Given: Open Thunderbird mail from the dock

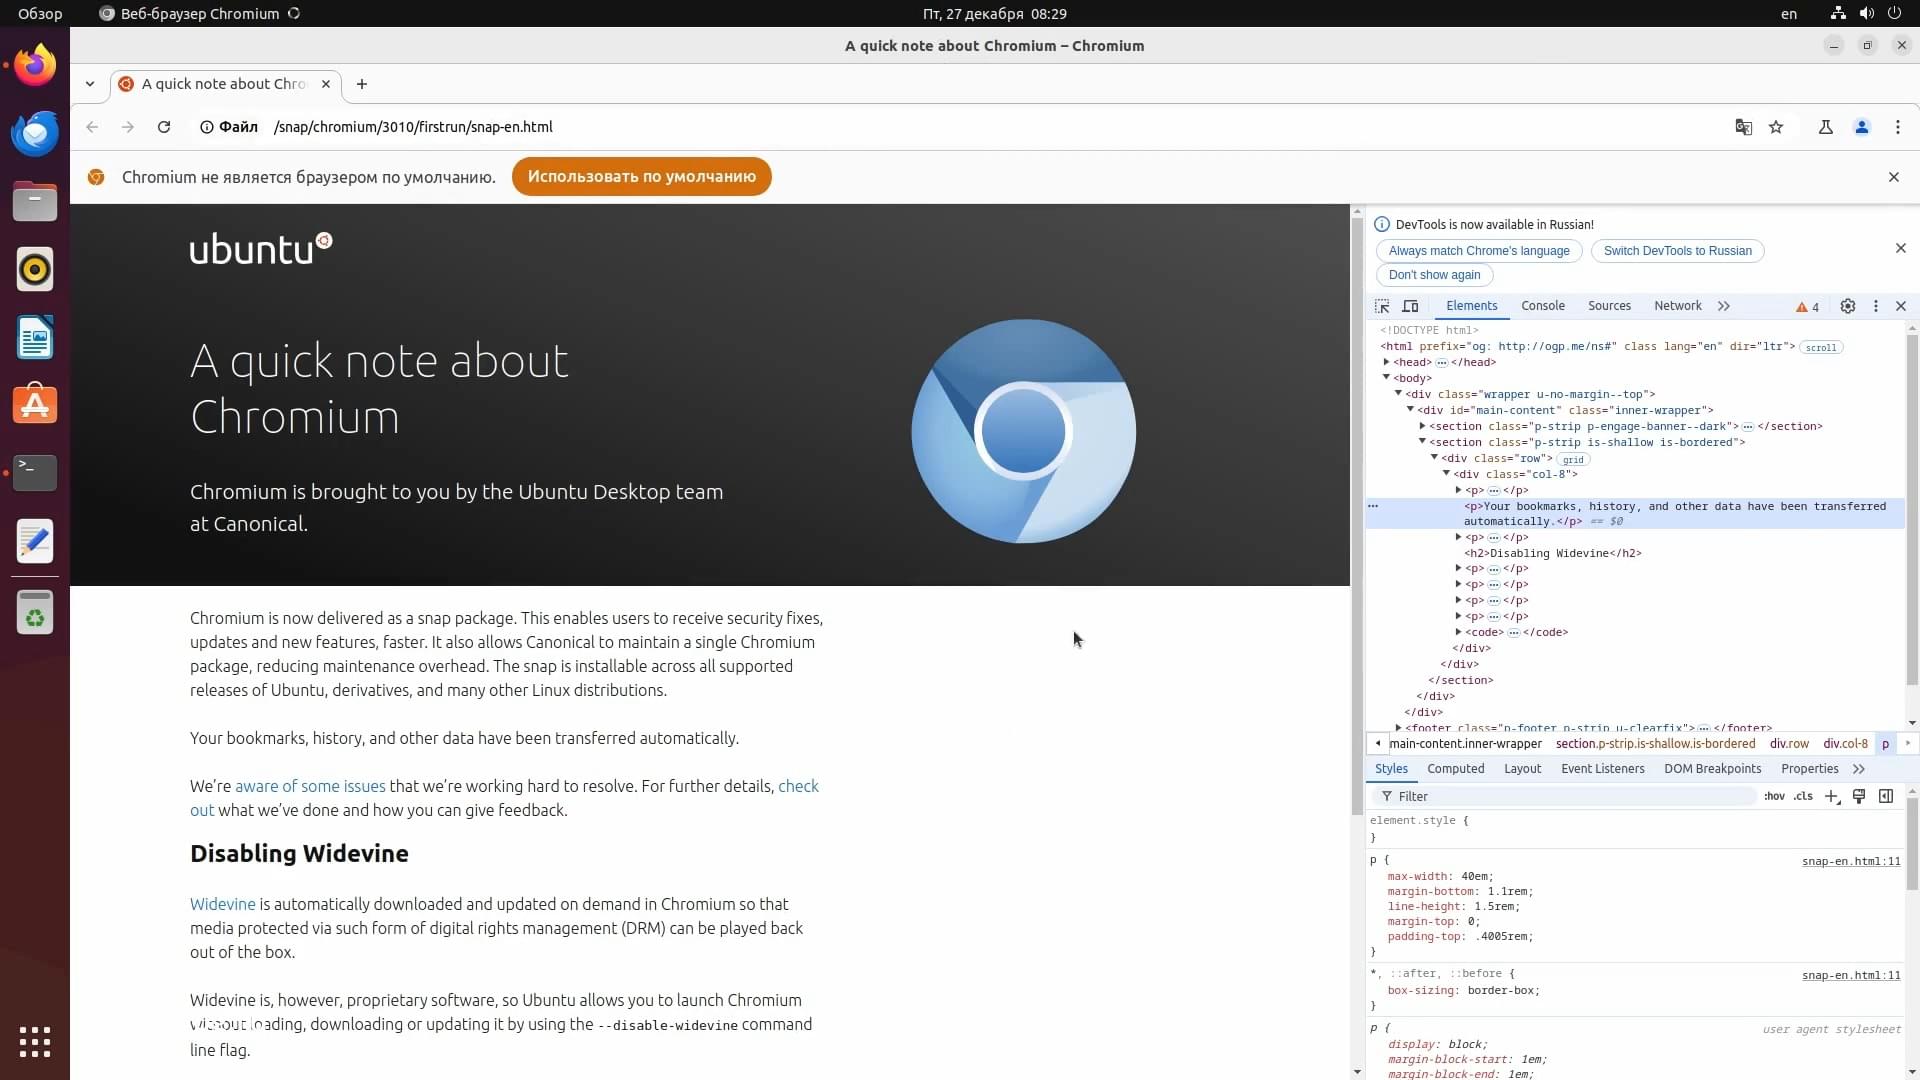Looking at the screenshot, I should 35,133.
